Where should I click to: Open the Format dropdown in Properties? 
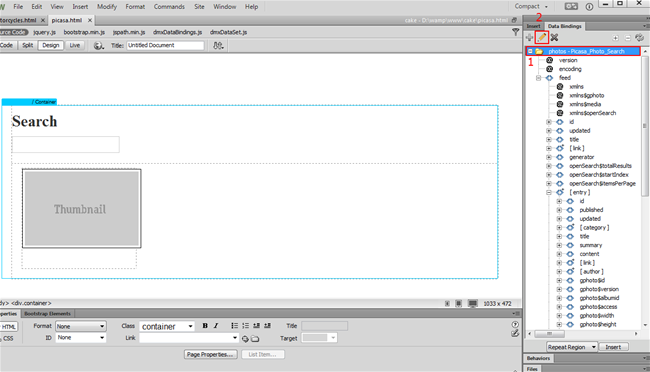pos(81,326)
